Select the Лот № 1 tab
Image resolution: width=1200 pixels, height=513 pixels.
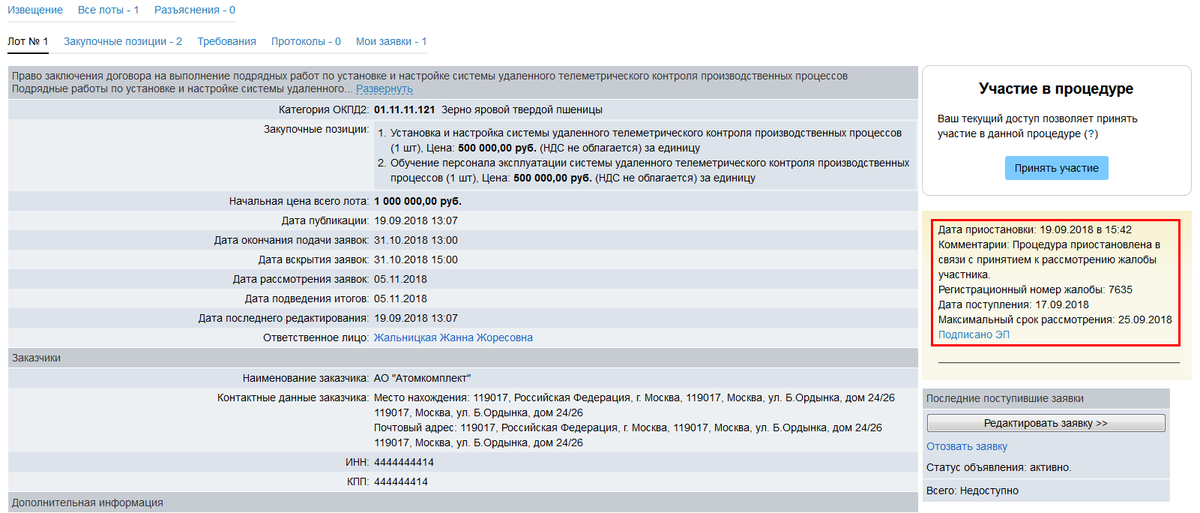pyautogui.click(x=28, y=42)
